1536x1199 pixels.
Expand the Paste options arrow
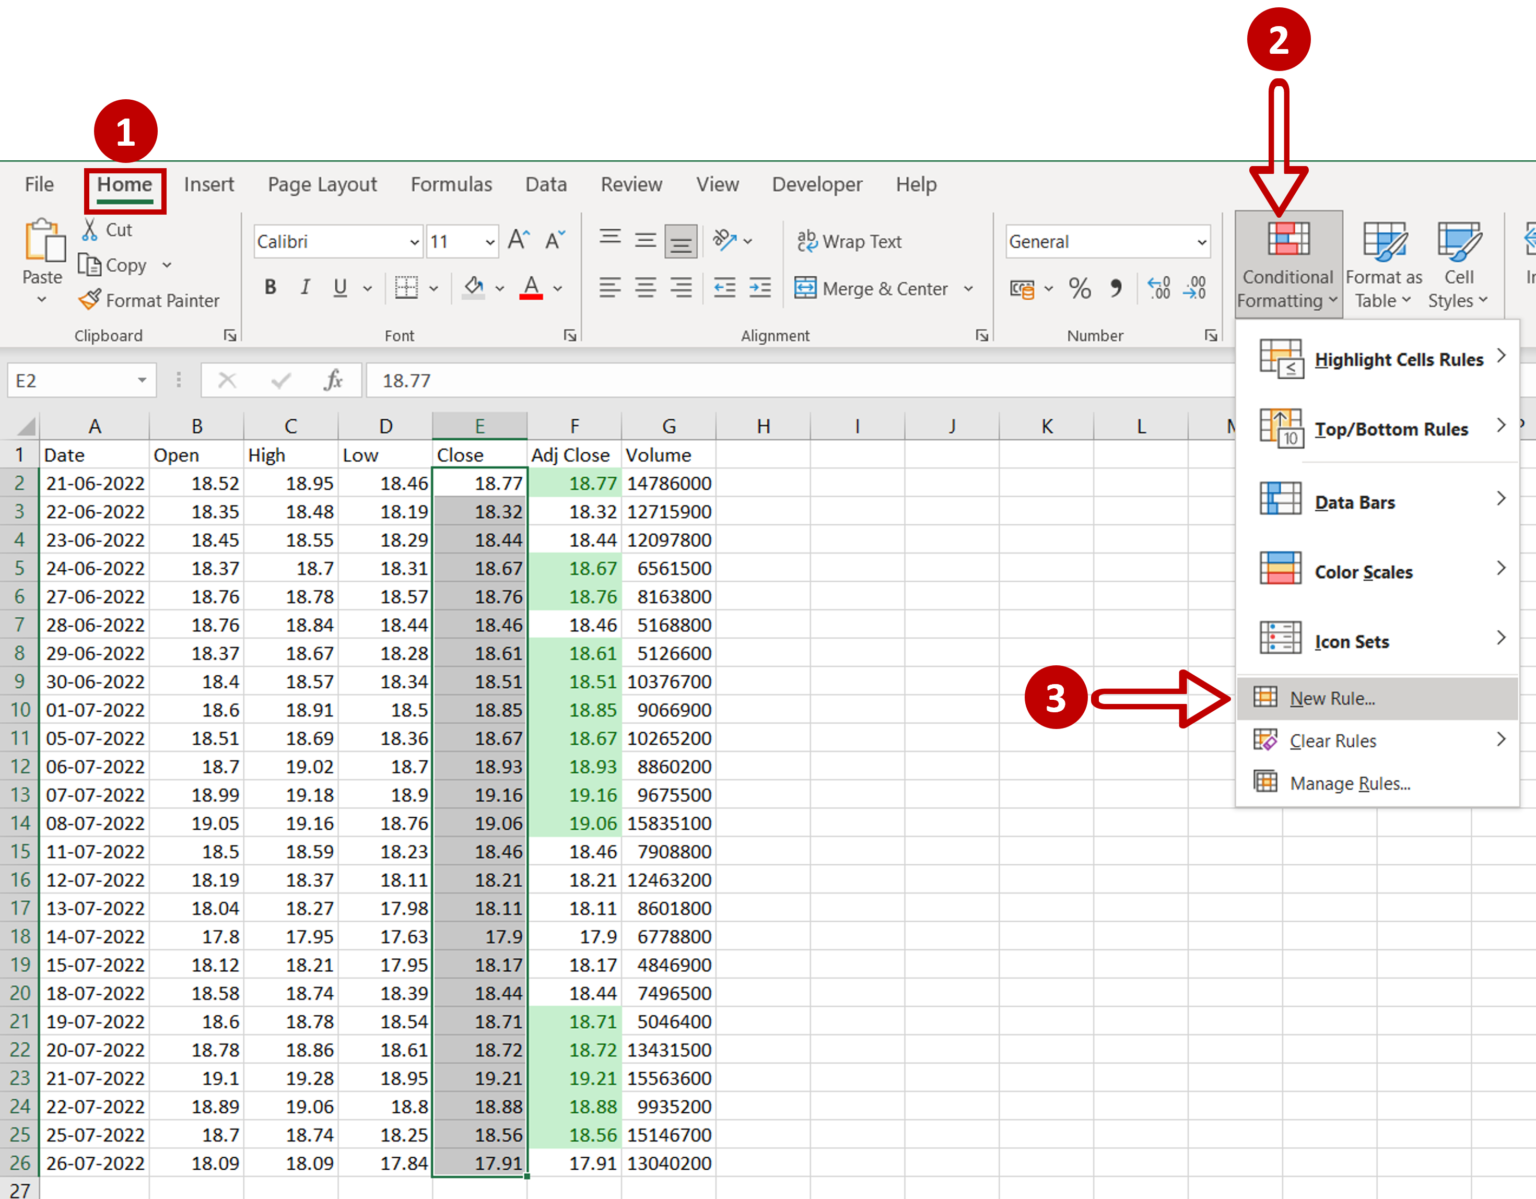pyautogui.click(x=42, y=299)
